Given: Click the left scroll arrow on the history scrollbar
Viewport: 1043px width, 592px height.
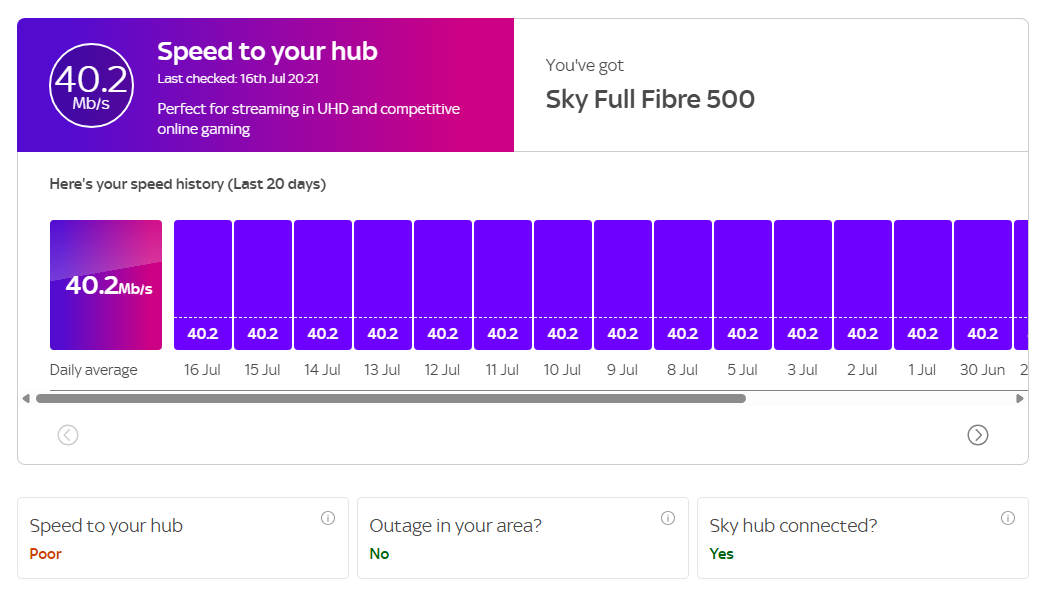Looking at the screenshot, I should click(24, 398).
